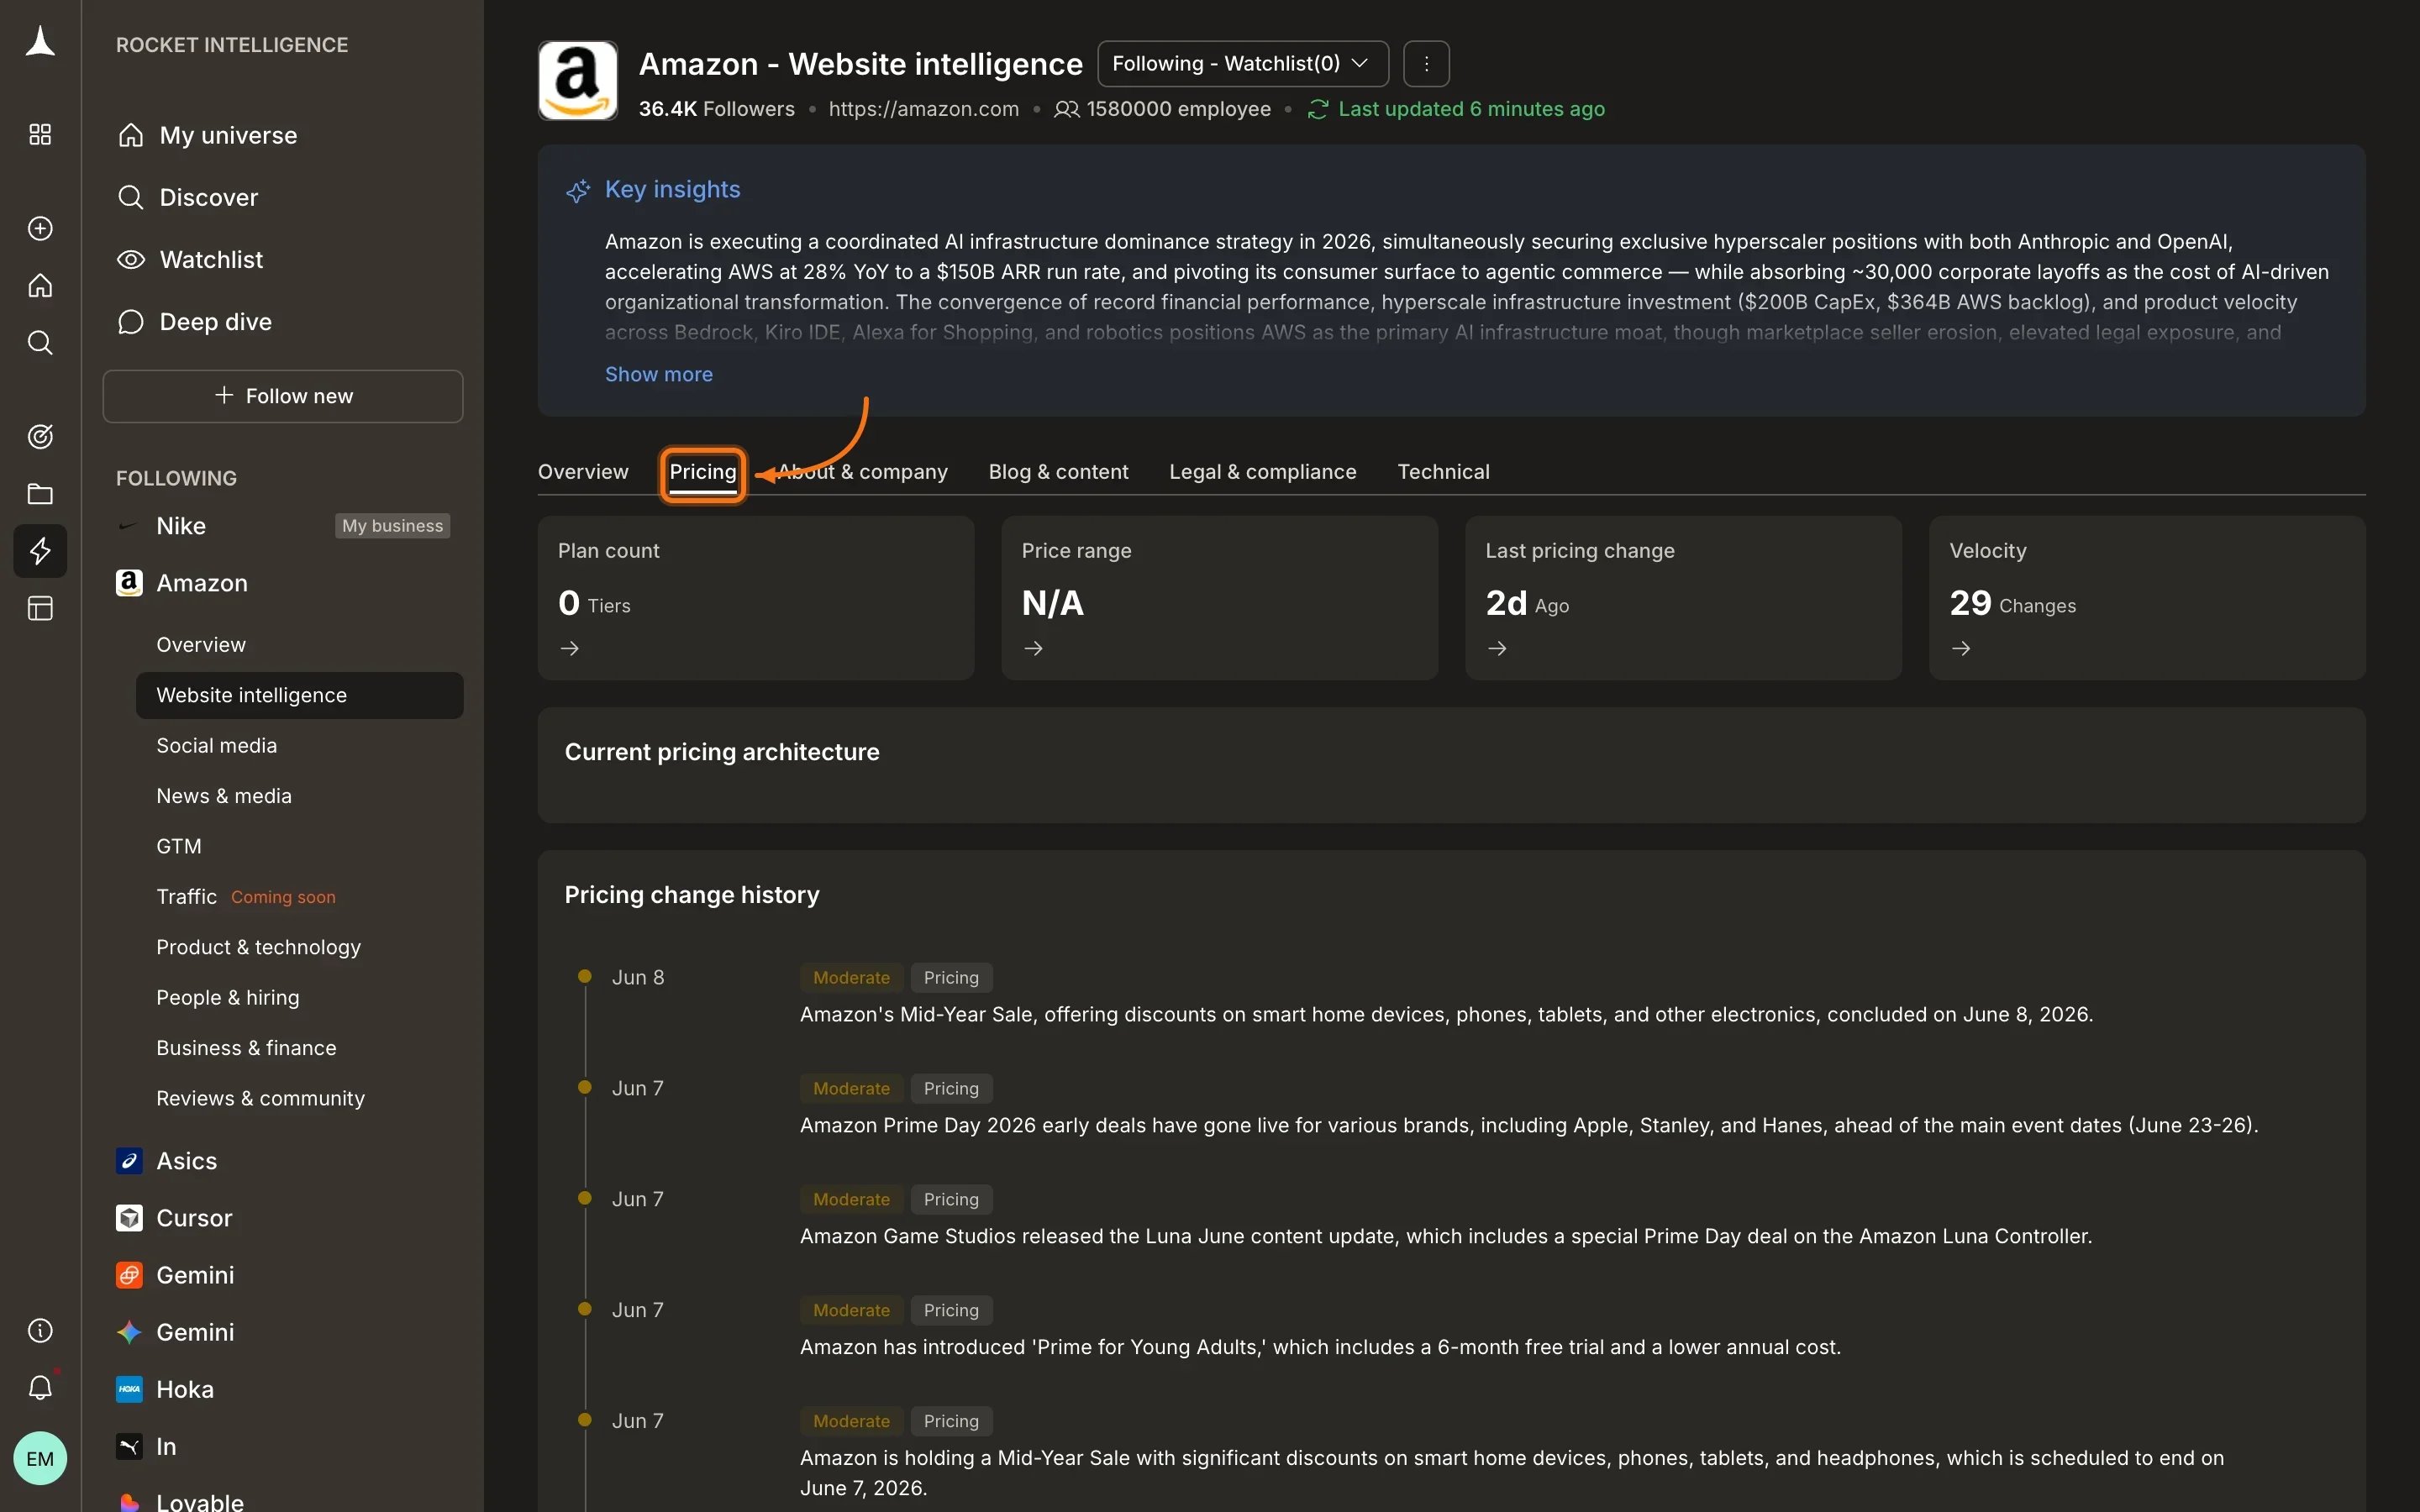Click the arrow on Velocity card

(1961, 649)
